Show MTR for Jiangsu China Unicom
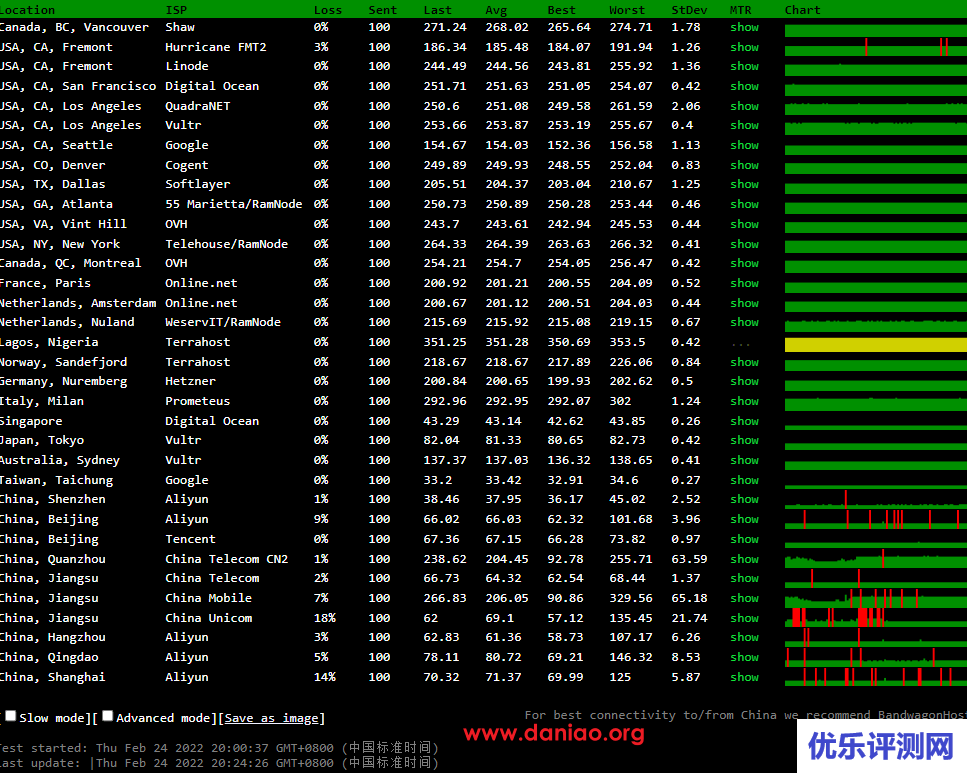This screenshot has height=773, width=967. [744, 618]
